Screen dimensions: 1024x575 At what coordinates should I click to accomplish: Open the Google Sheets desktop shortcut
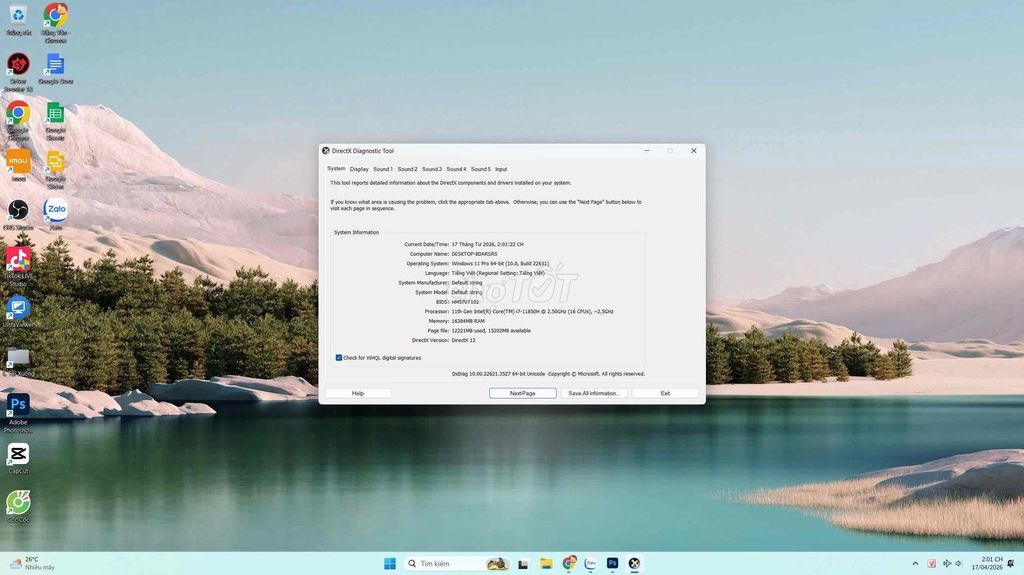click(56, 120)
